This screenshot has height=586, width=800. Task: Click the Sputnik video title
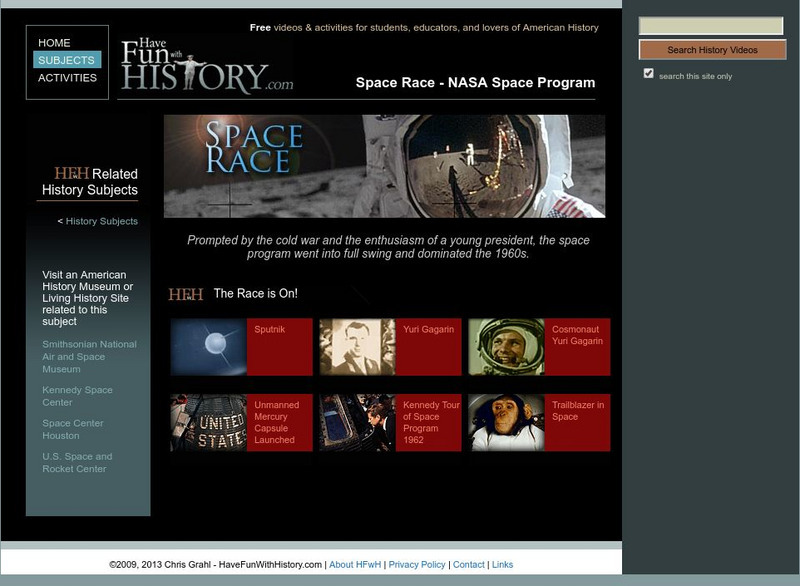click(269, 329)
